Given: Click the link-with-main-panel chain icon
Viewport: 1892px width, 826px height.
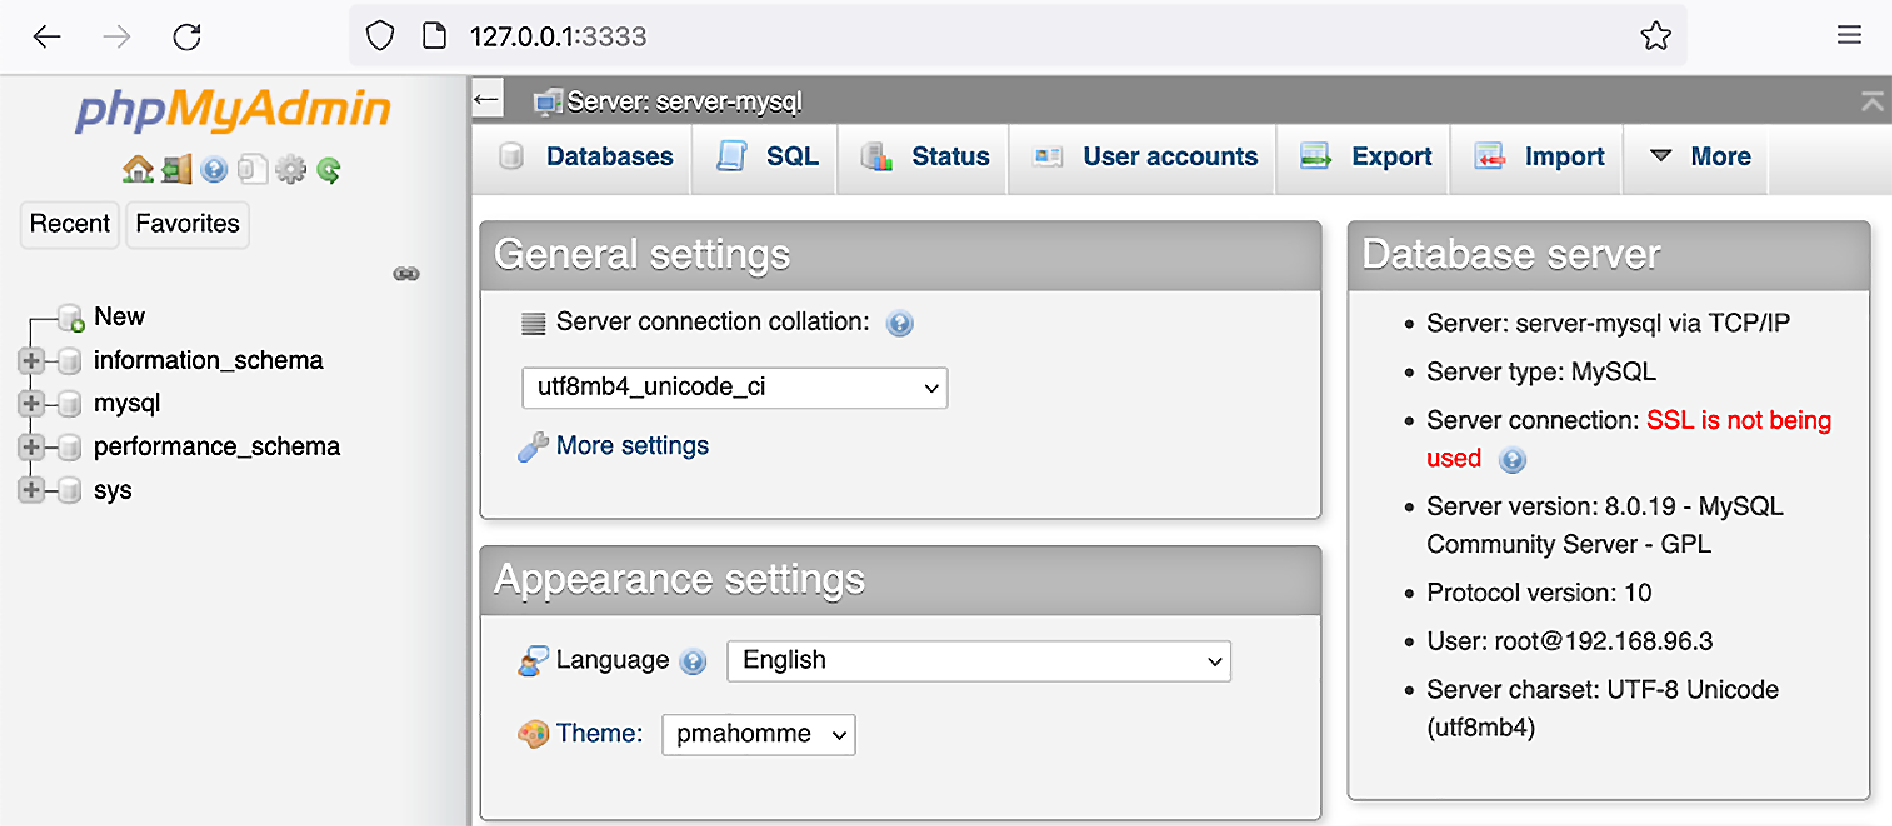Looking at the screenshot, I should pos(406,273).
